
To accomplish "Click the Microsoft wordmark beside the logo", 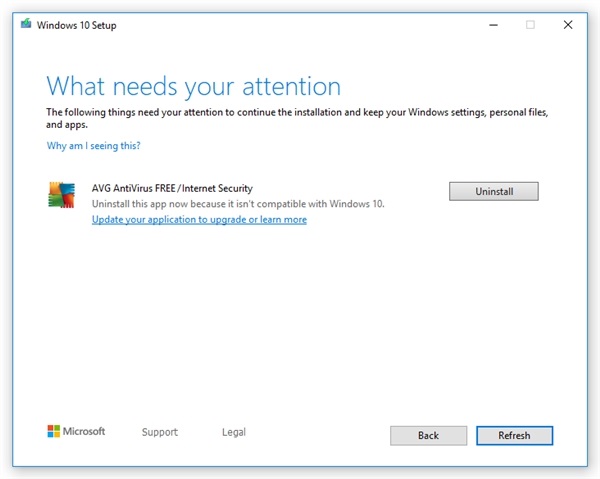I will pyautogui.click(x=86, y=432).
